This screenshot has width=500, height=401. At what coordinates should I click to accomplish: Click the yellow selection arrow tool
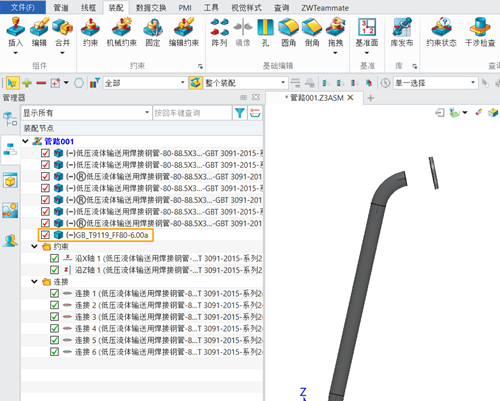pyautogui.click(x=12, y=83)
